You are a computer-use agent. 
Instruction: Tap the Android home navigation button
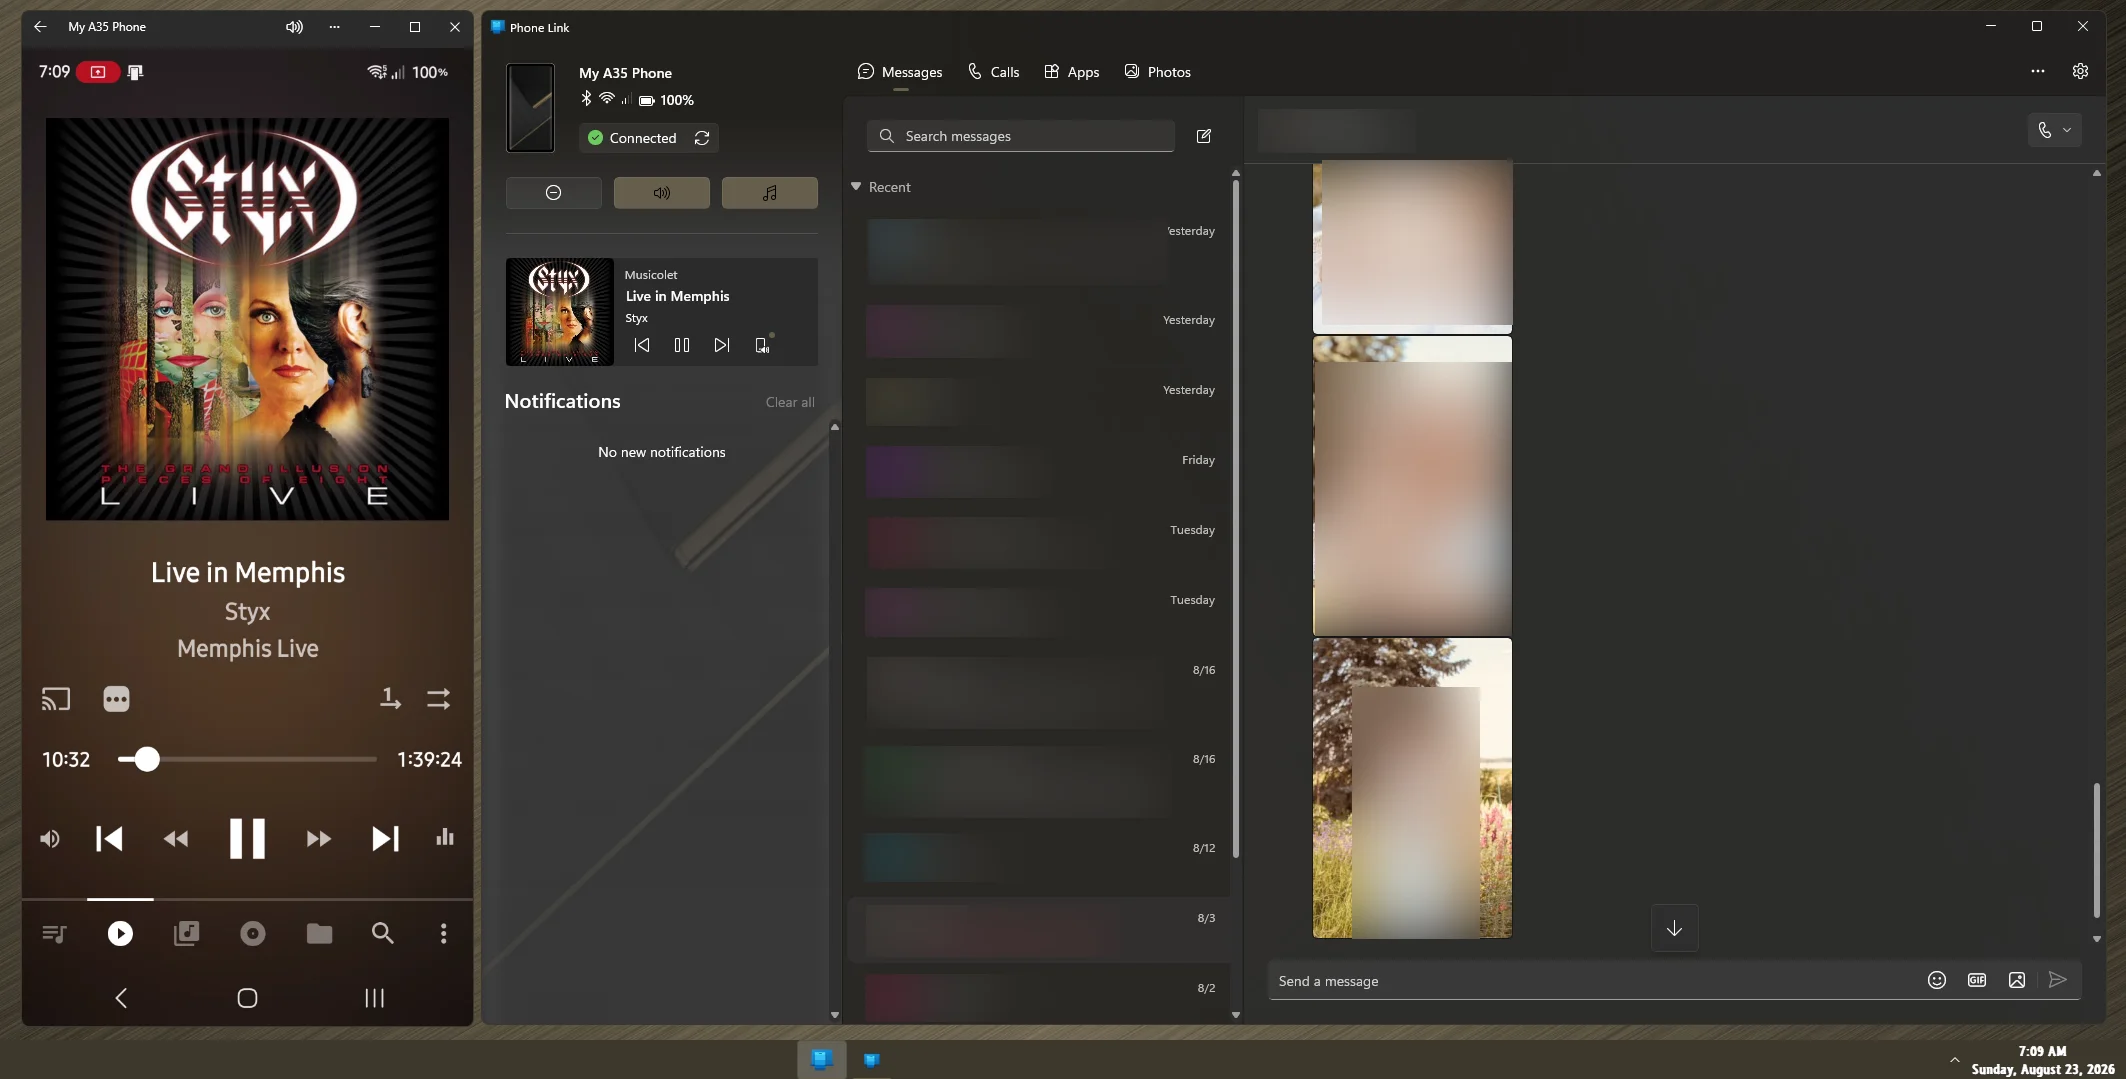tap(247, 997)
